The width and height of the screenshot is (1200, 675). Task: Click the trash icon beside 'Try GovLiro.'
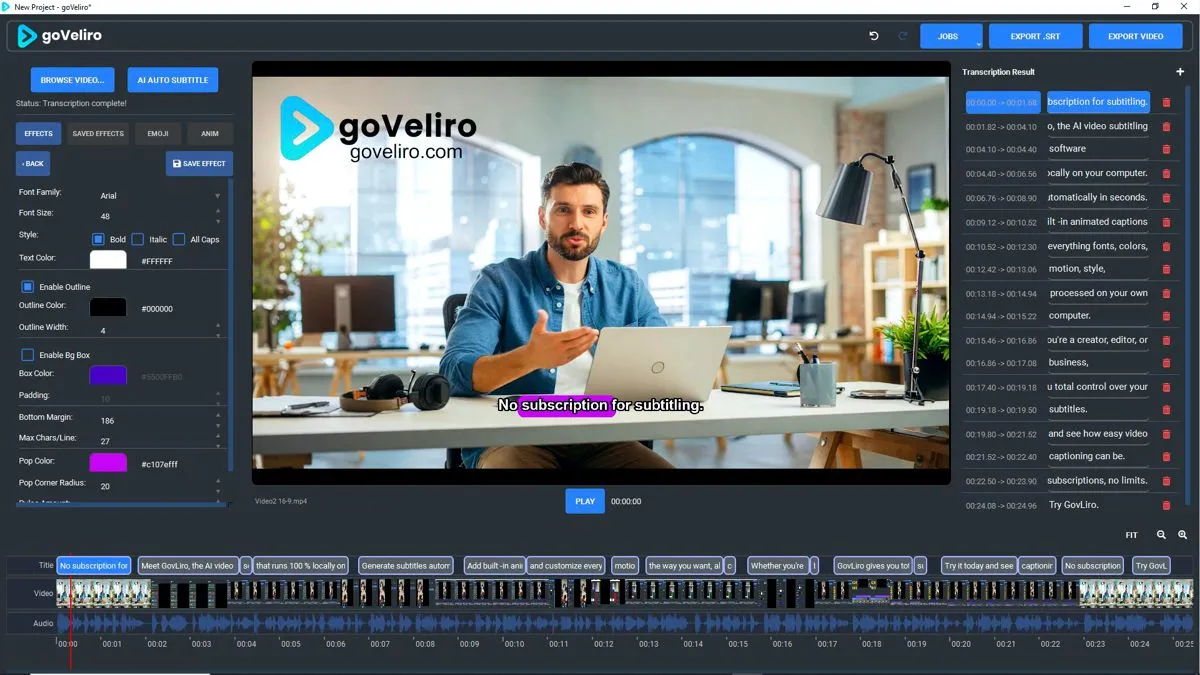pyautogui.click(x=1166, y=505)
